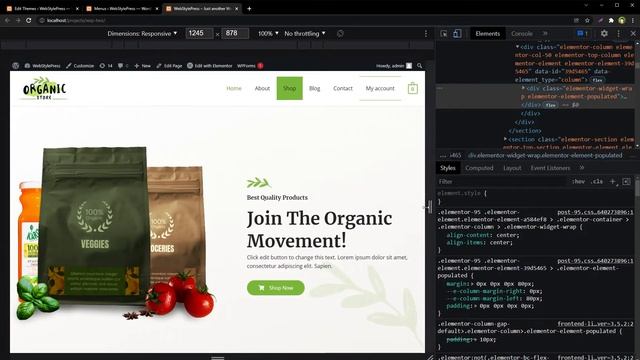Open the Shop menu item
The width and height of the screenshot is (640, 360).
[289, 88]
